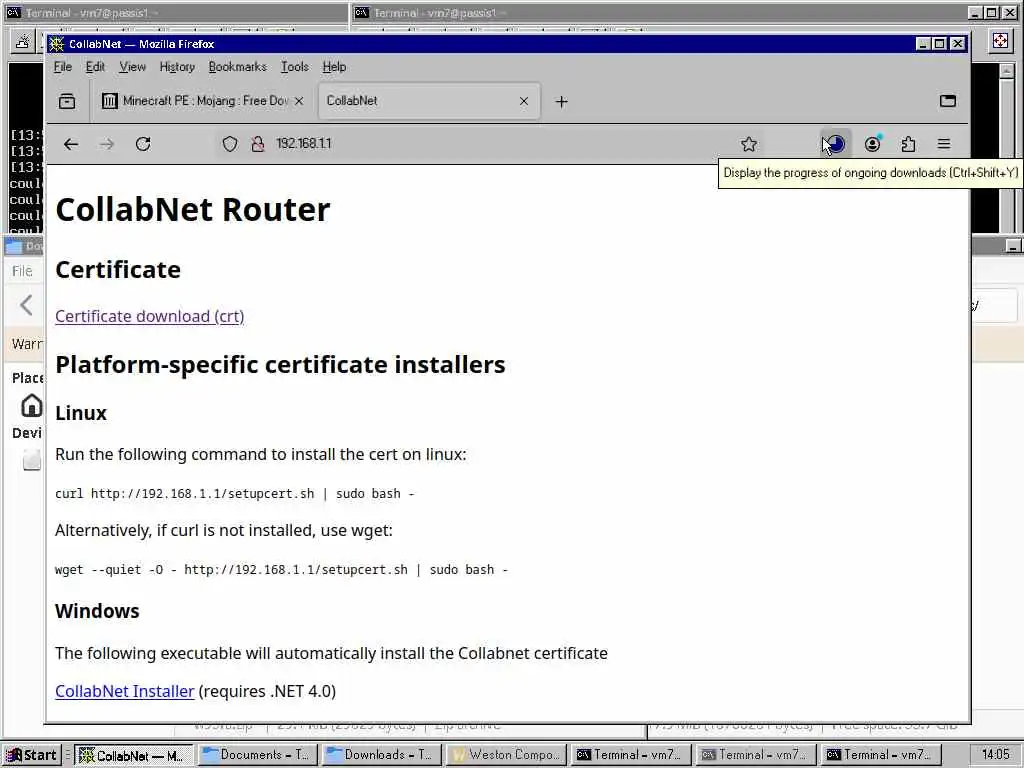This screenshot has width=1024, height=768.
Task: Open the History menu
Action: click(x=177, y=67)
